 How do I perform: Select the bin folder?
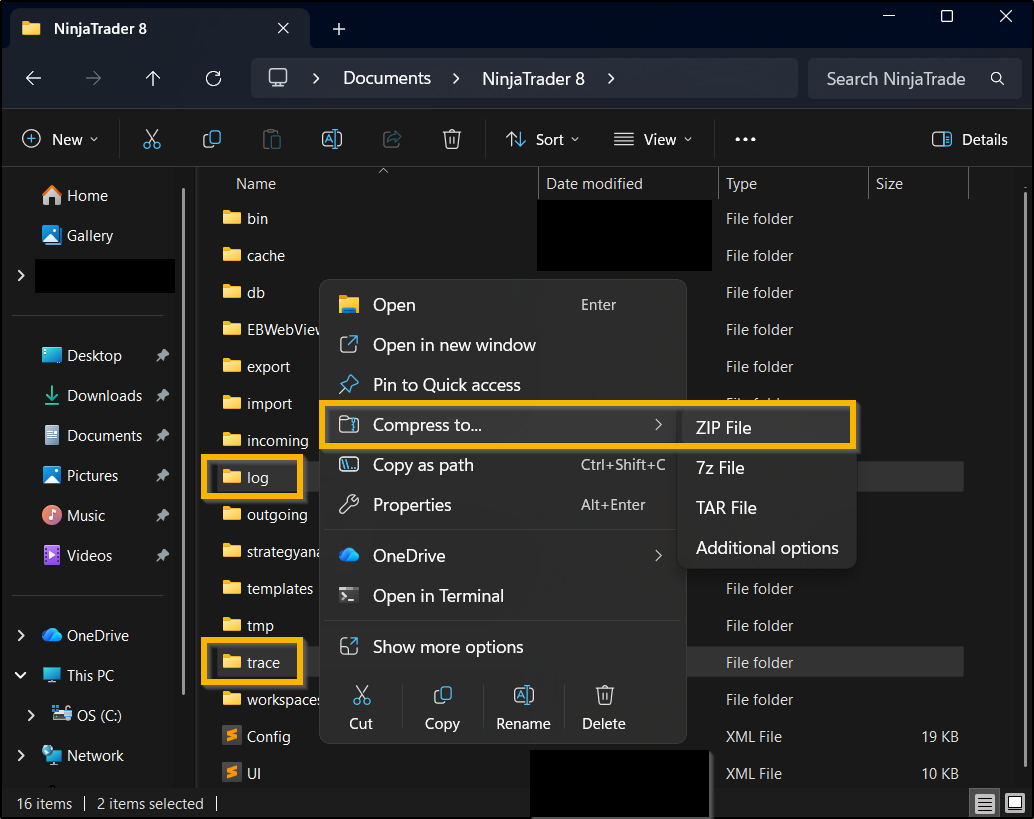(x=245, y=218)
